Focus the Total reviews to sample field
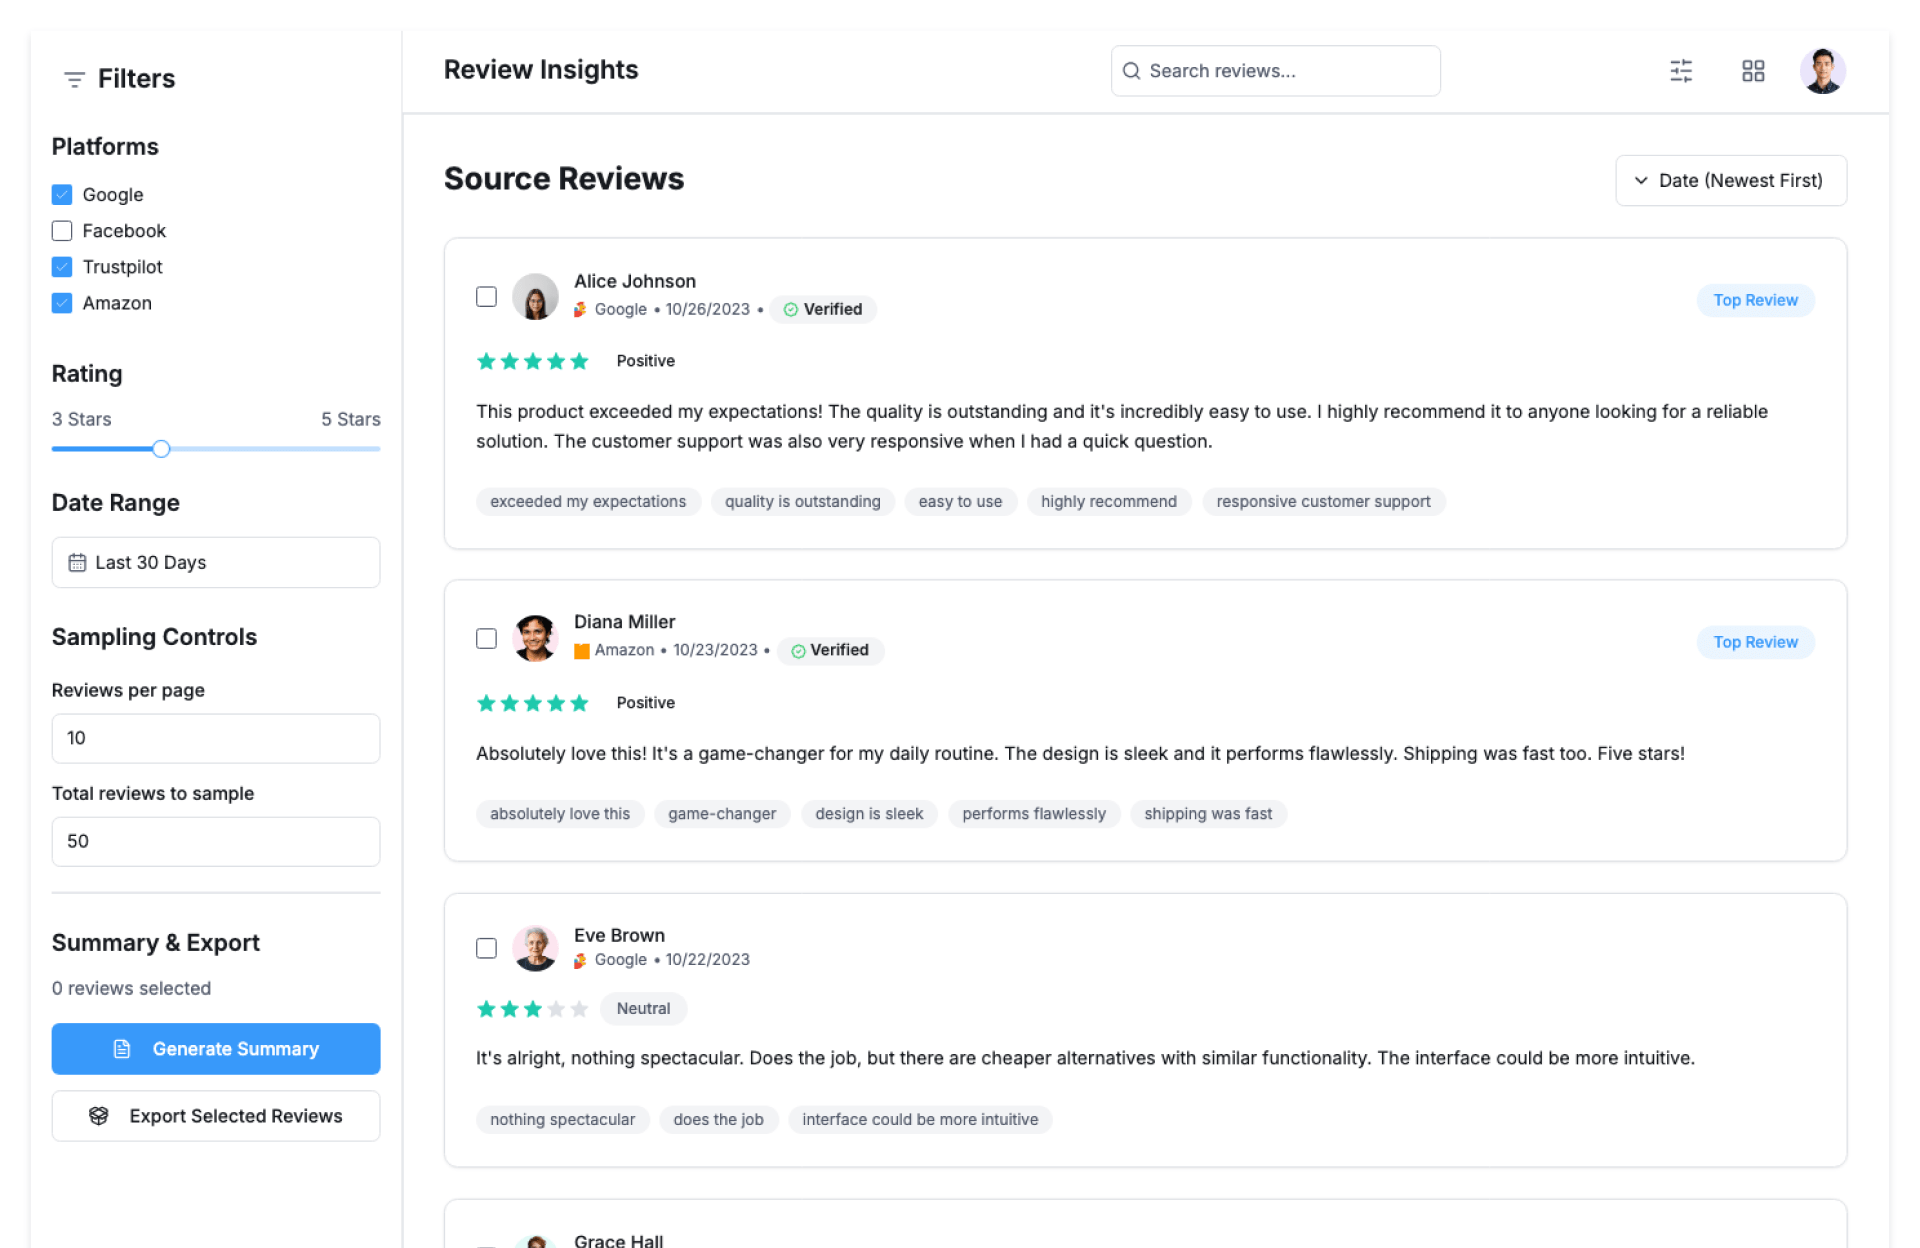This screenshot has width=1920, height=1248. point(215,841)
